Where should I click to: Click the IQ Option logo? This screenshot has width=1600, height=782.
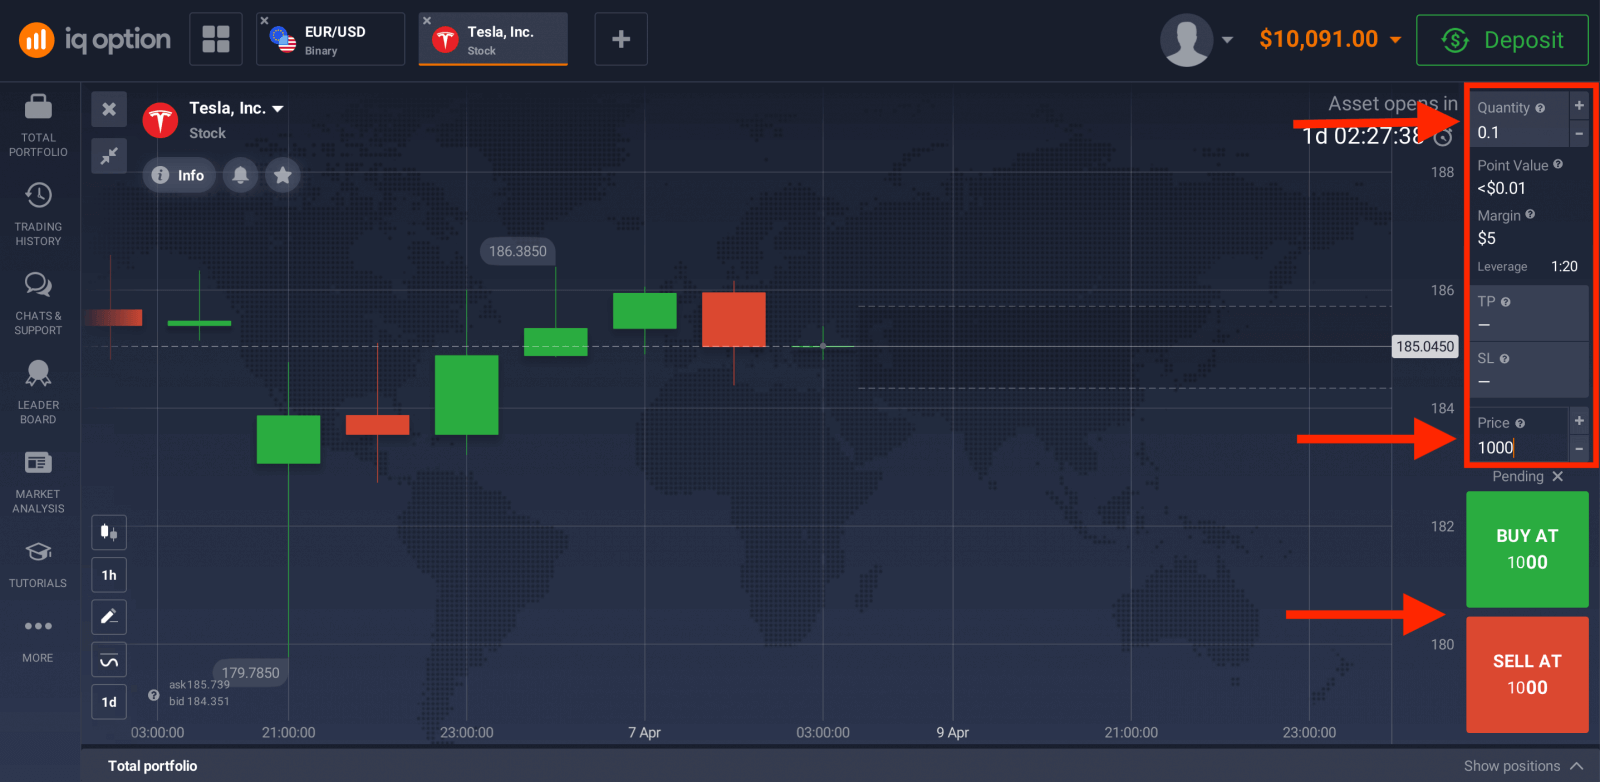(95, 39)
